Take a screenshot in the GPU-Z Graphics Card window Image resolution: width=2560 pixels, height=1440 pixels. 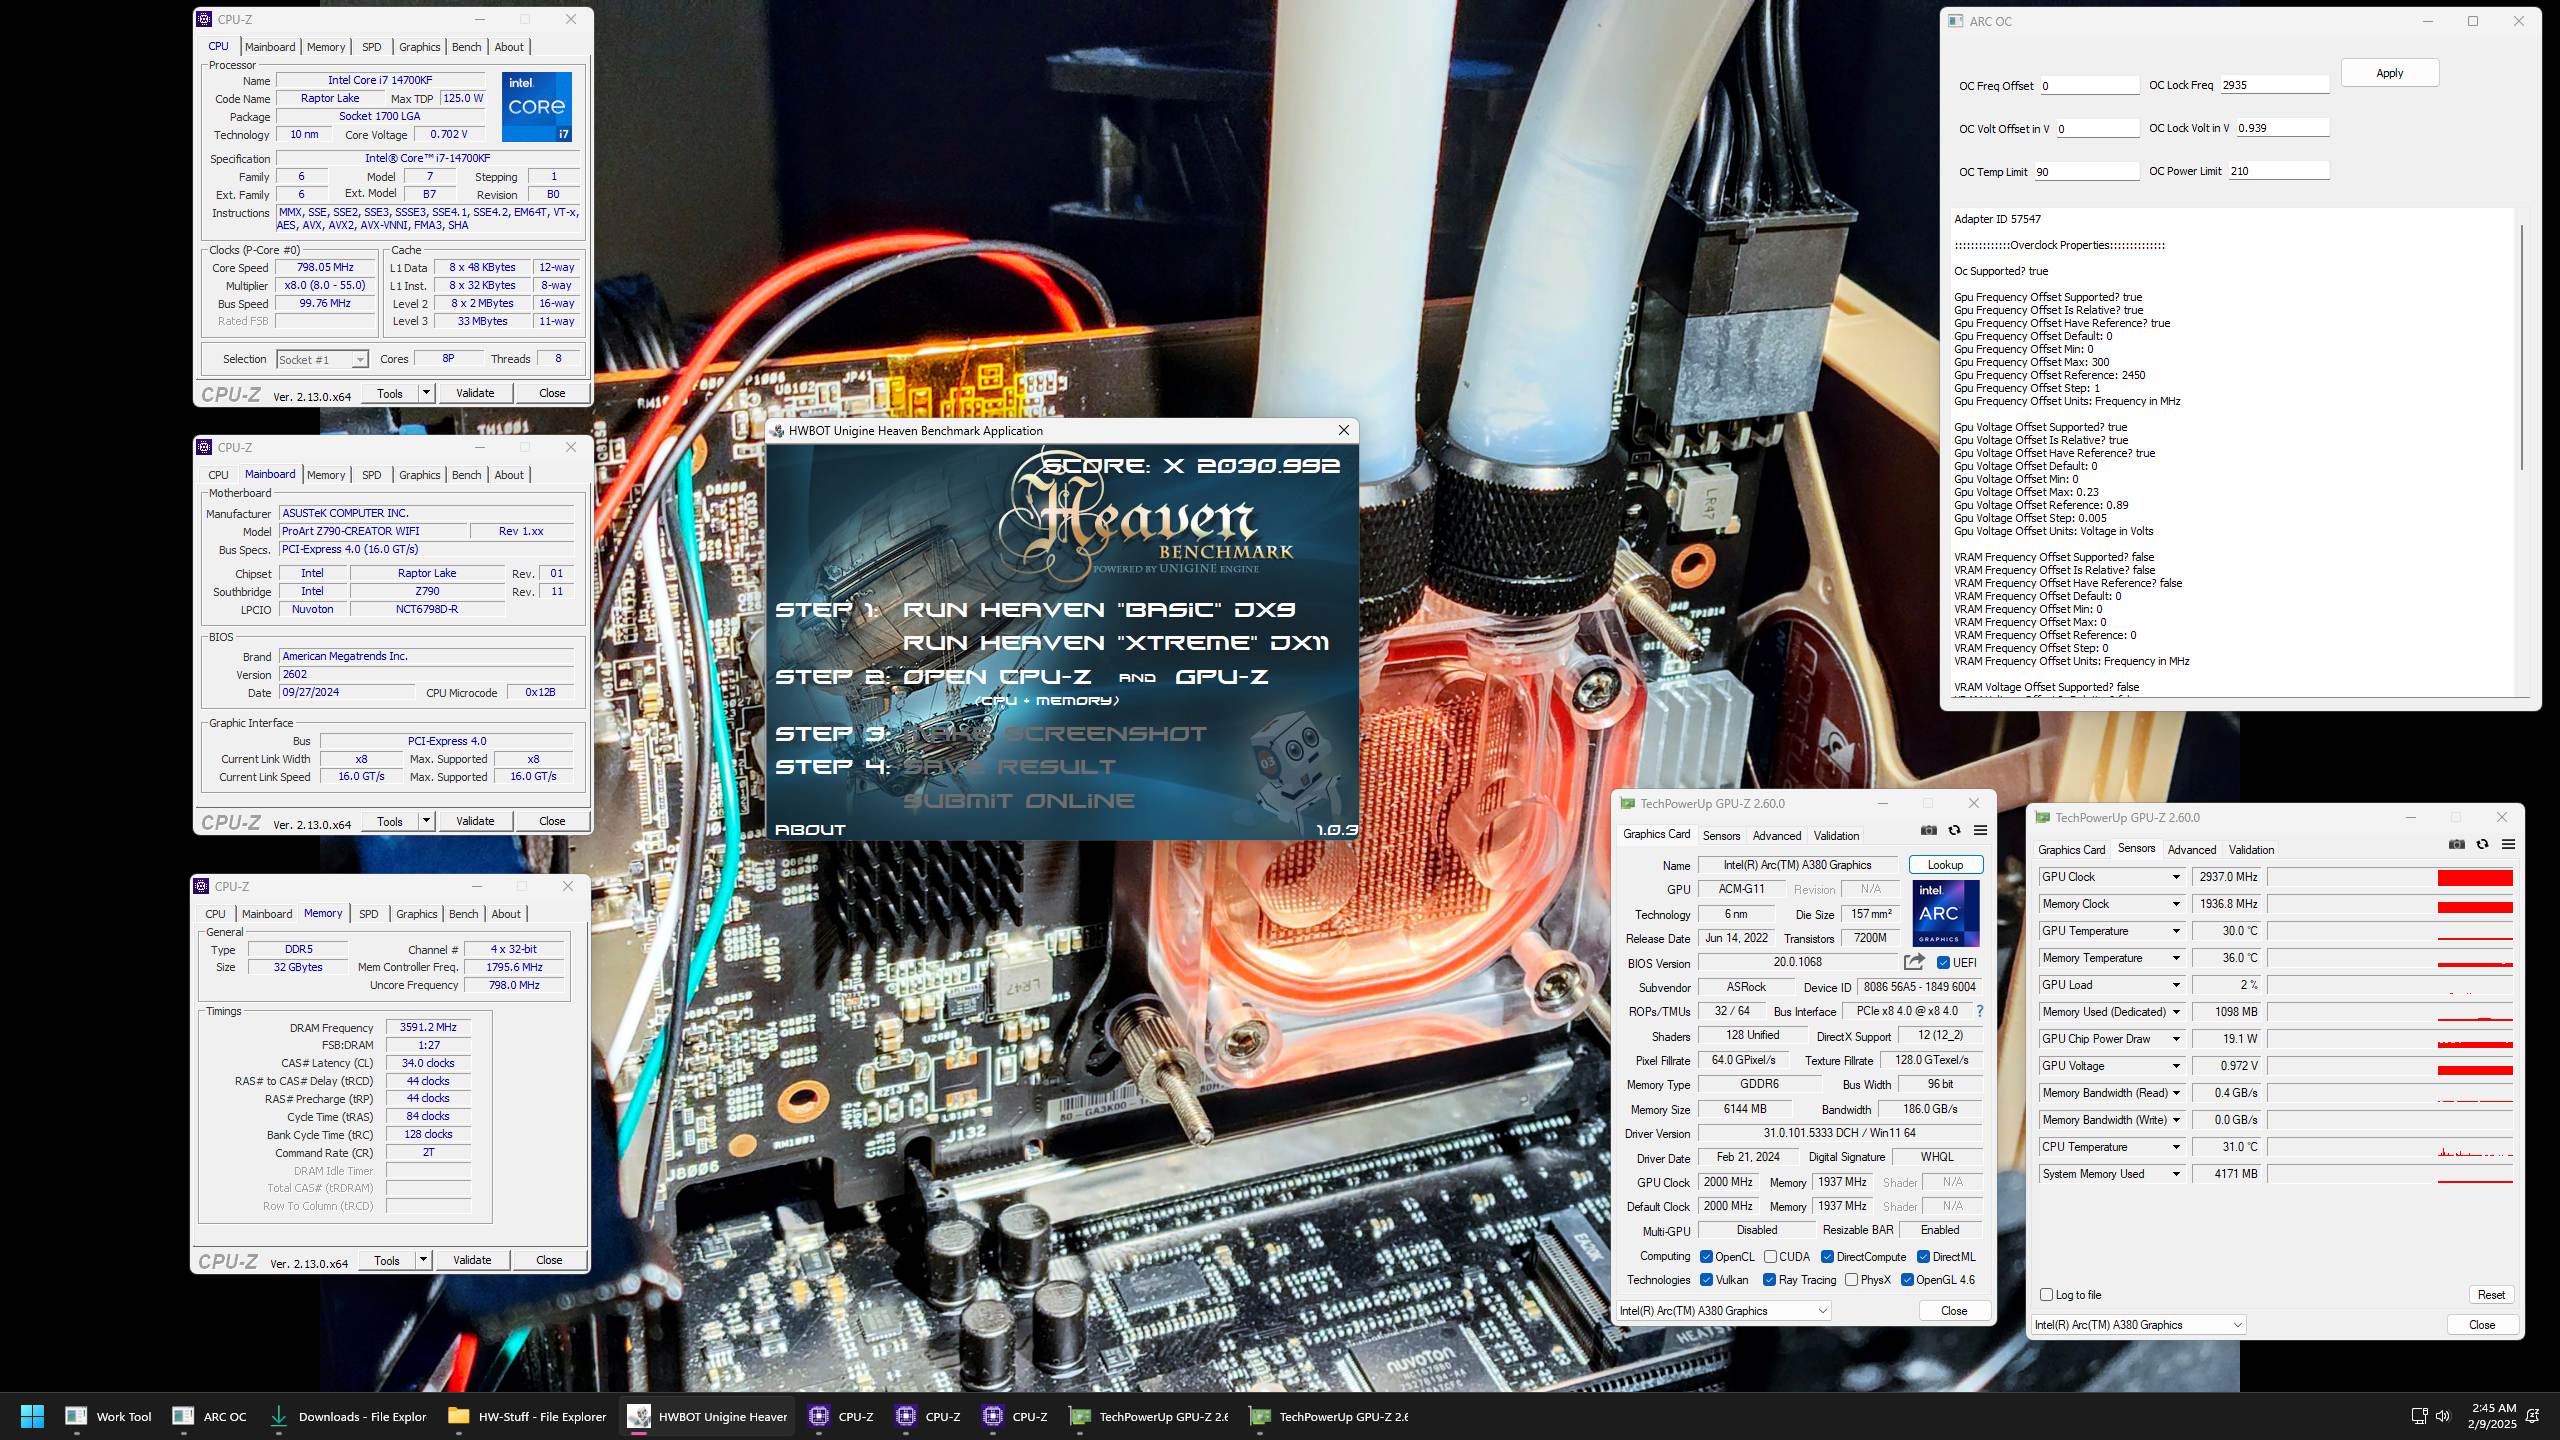[x=1928, y=830]
